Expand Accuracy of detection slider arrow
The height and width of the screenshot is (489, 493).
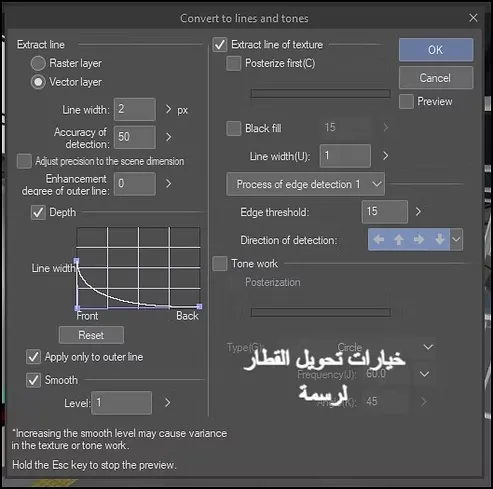point(168,137)
